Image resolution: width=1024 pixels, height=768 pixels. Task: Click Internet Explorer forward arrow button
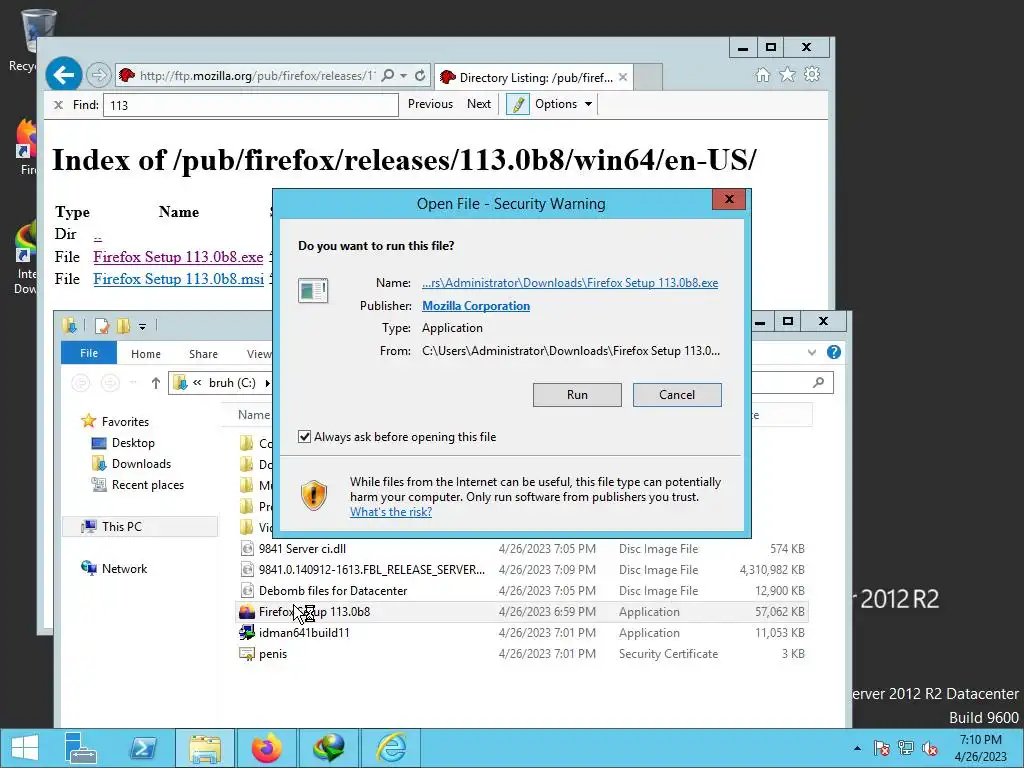98,75
